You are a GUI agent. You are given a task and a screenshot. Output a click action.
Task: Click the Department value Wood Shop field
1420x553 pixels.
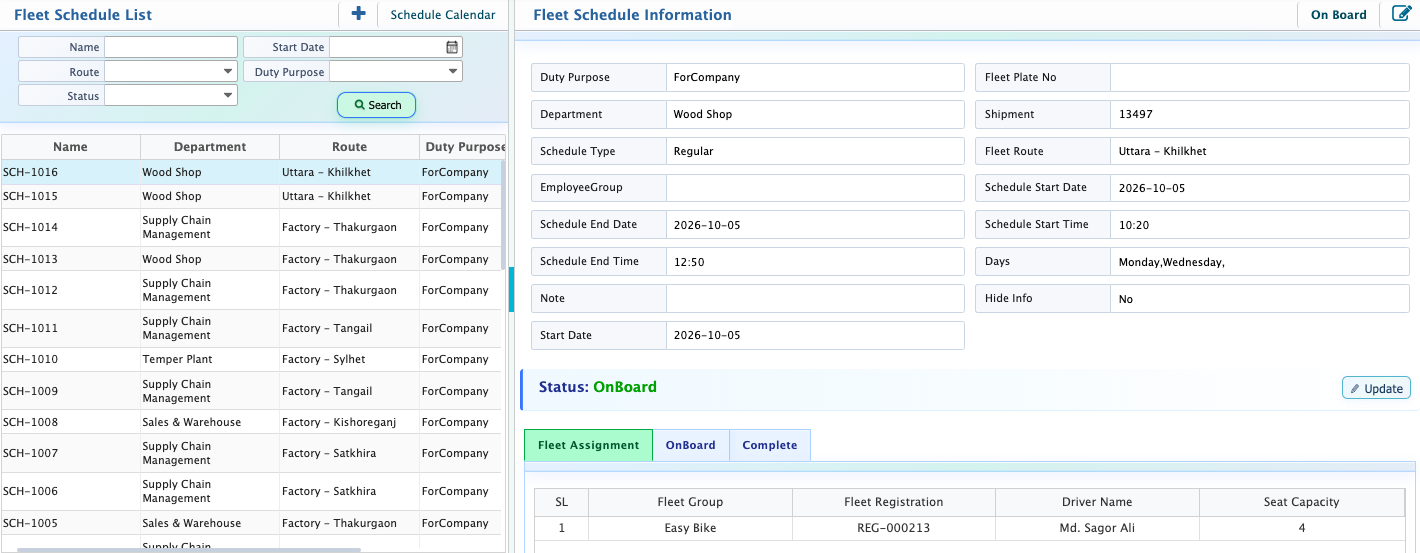click(x=815, y=114)
